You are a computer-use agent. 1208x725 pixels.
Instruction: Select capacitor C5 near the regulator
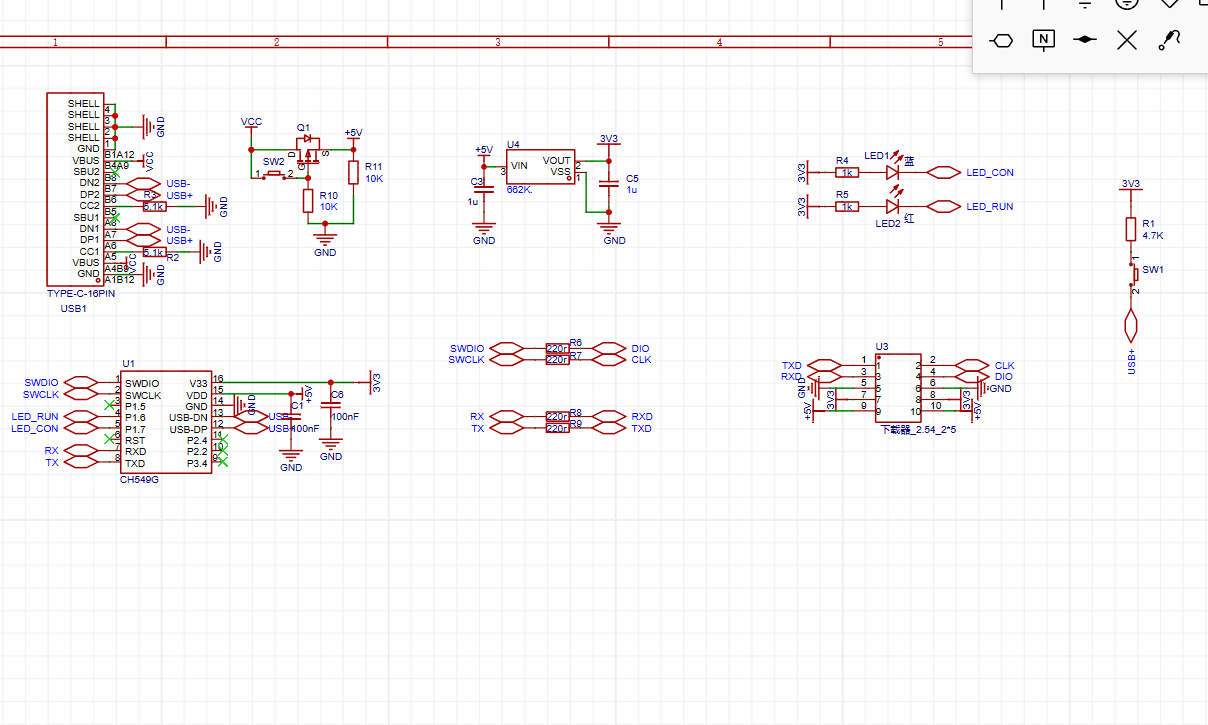(x=608, y=184)
